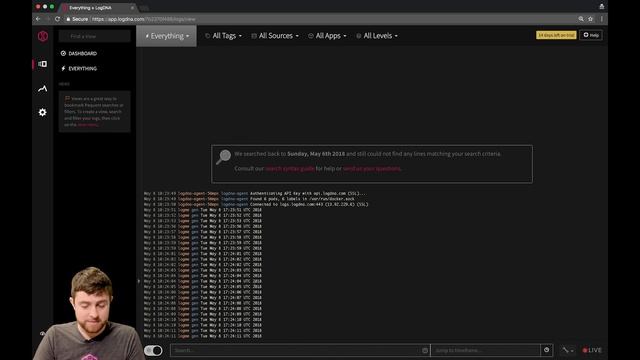Image resolution: width=640 pixels, height=360 pixels.
Task: Expand the All Tags filter
Action: pyautogui.click(x=223, y=36)
